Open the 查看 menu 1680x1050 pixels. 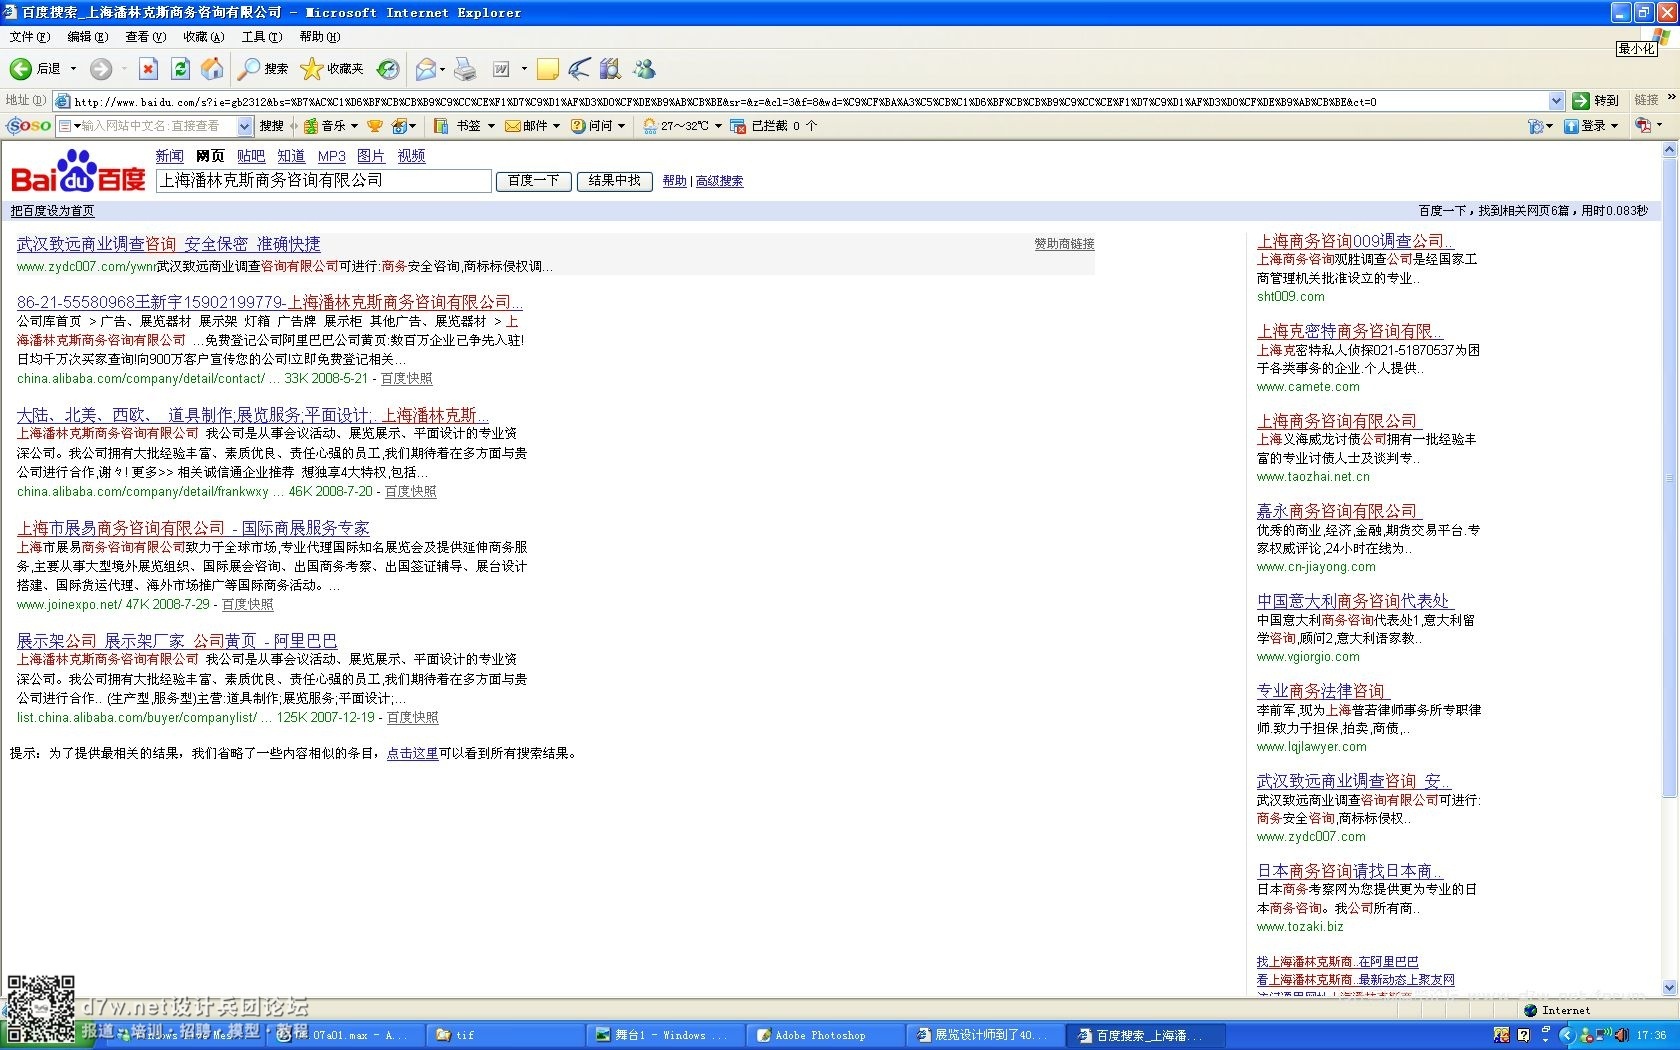tap(145, 37)
